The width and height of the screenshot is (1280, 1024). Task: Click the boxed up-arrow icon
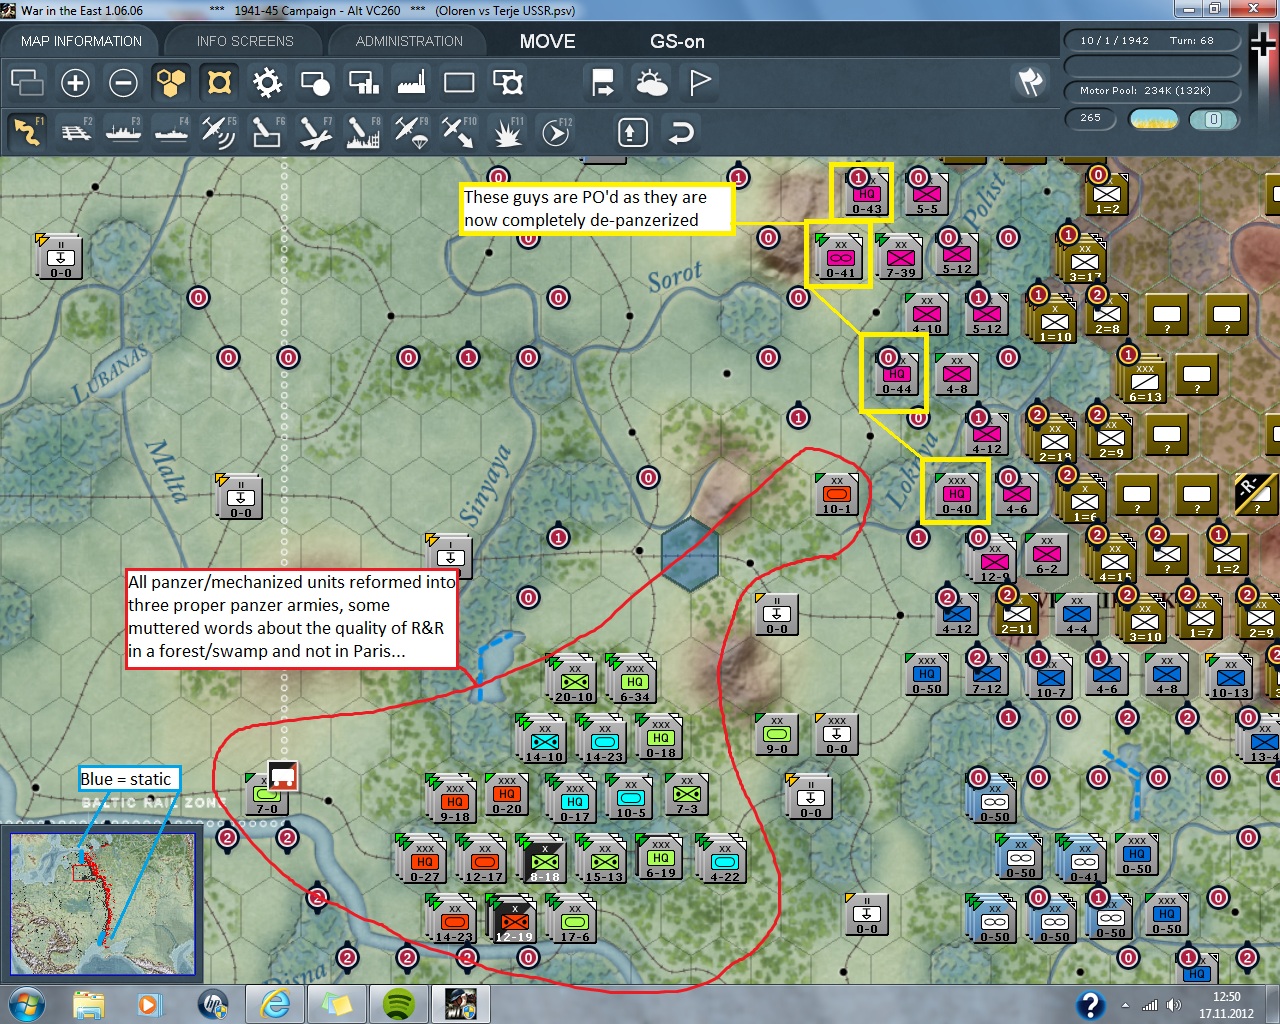point(632,132)
